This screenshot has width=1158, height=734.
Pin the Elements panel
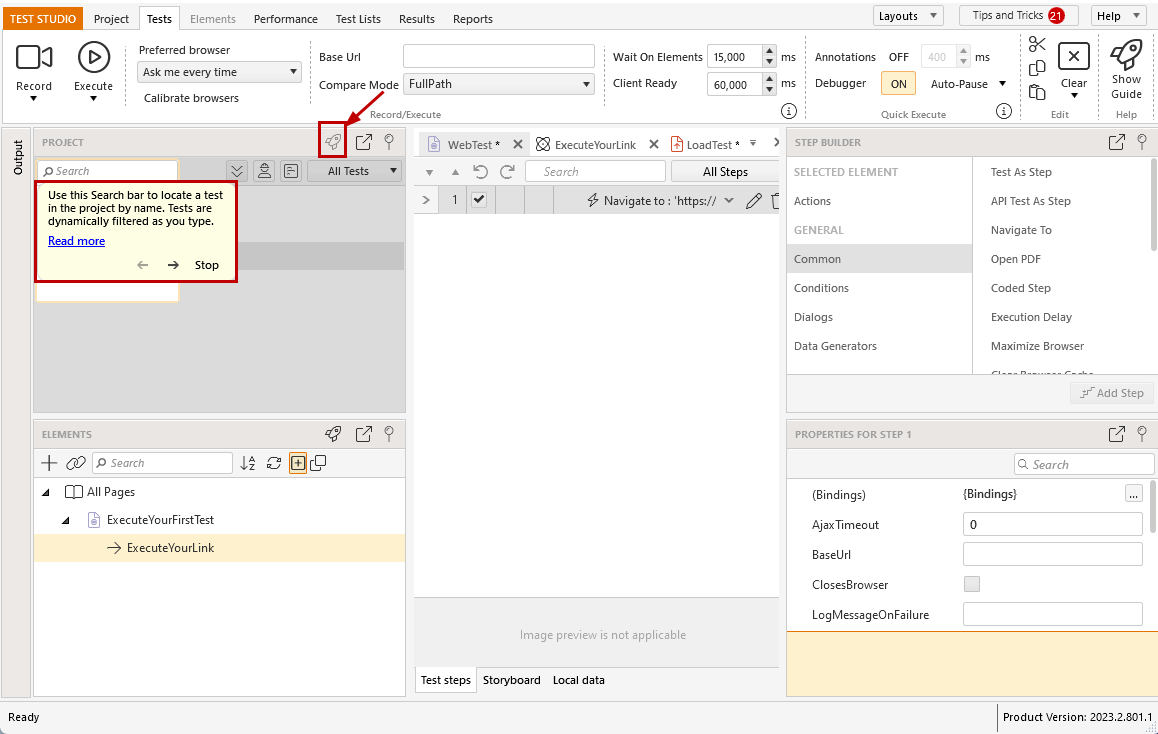point(389,434)
